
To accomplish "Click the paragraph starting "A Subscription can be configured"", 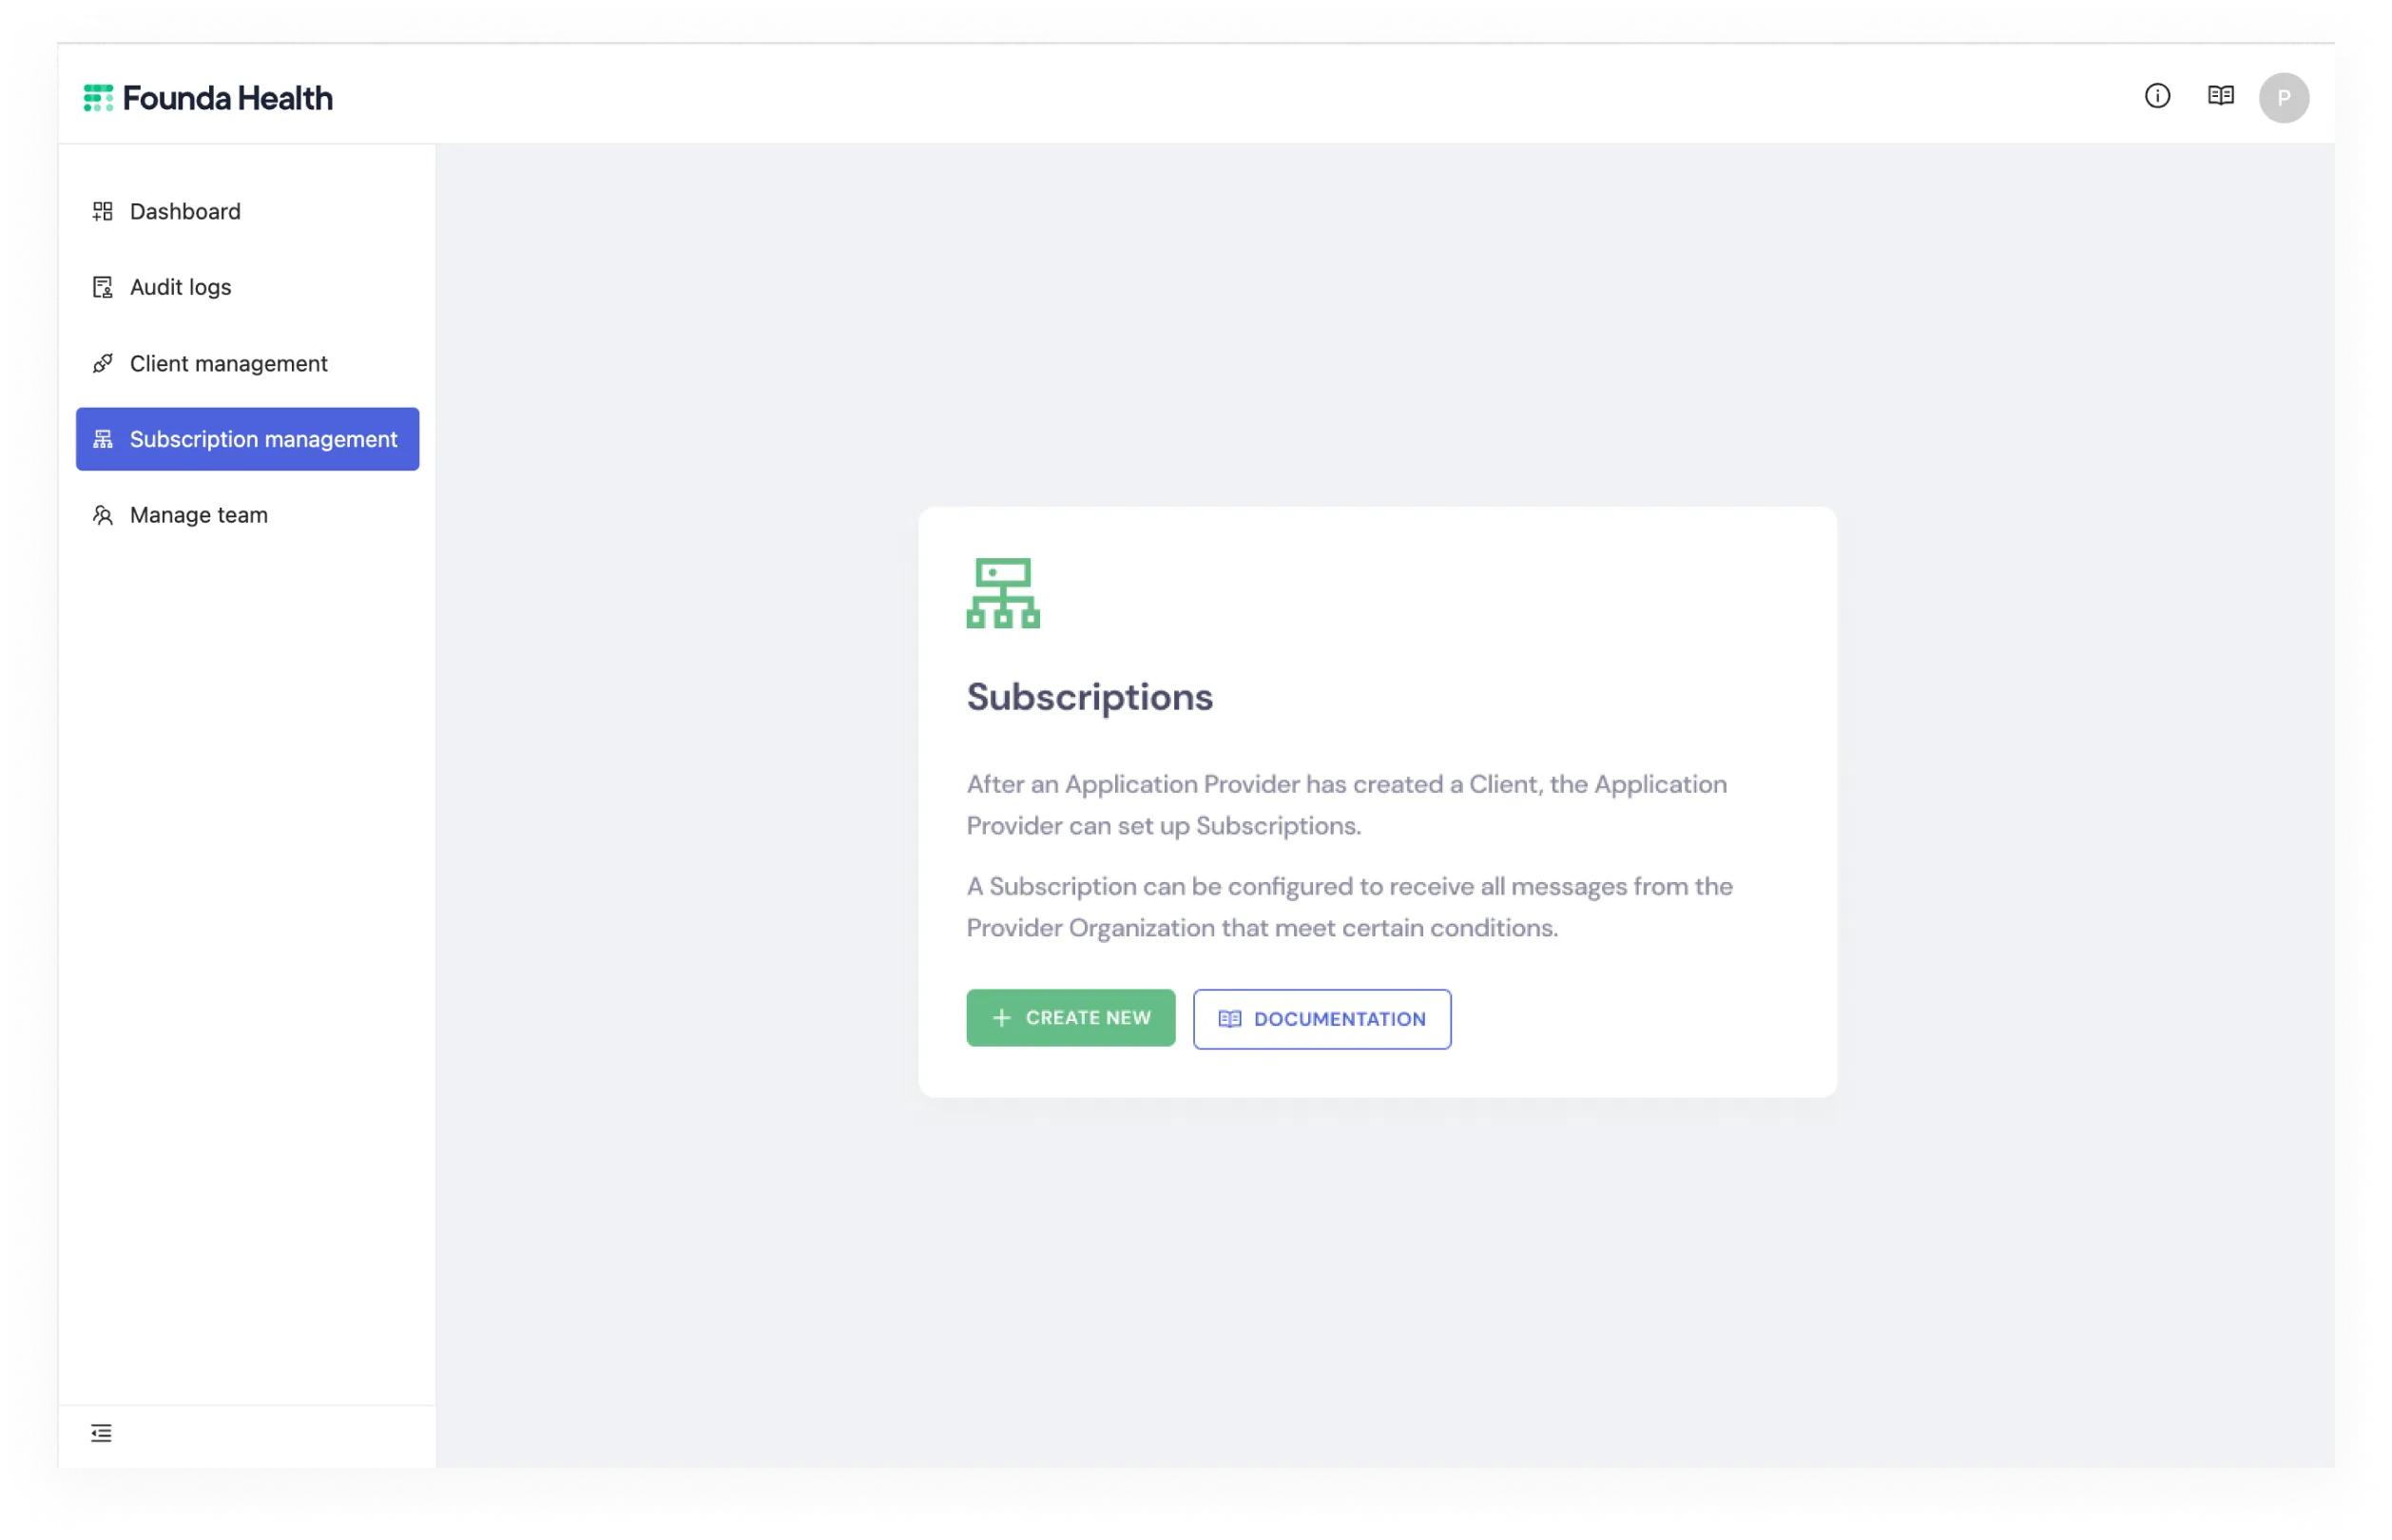I will coord(1349,906).
